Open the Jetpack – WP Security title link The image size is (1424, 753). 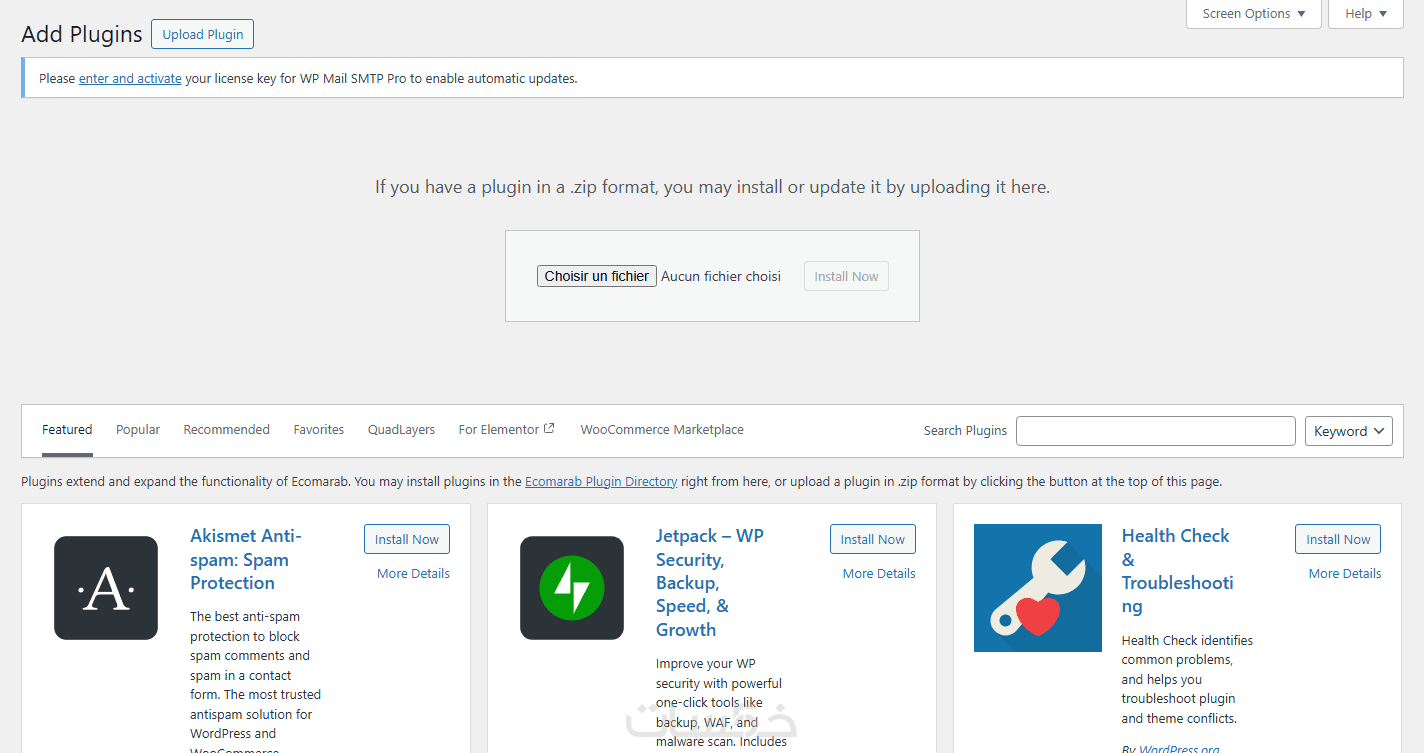(x=710, y=582)
